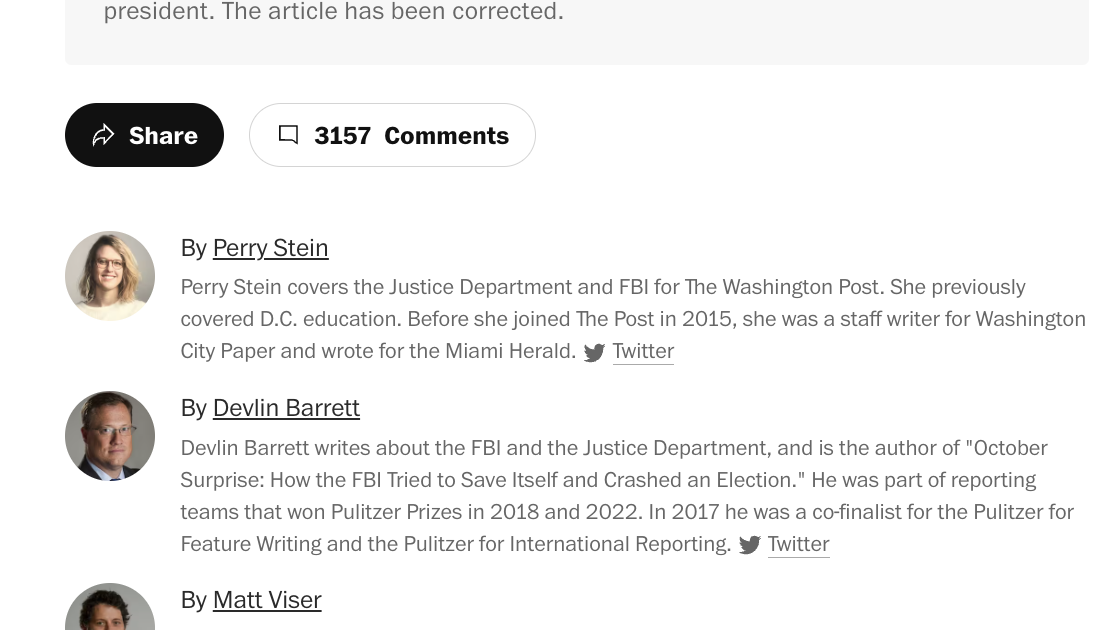The width and height of the screenshot is (1104, 630).
Task: Click Devlin Barrett's bio paragraph
Action: 627,496
